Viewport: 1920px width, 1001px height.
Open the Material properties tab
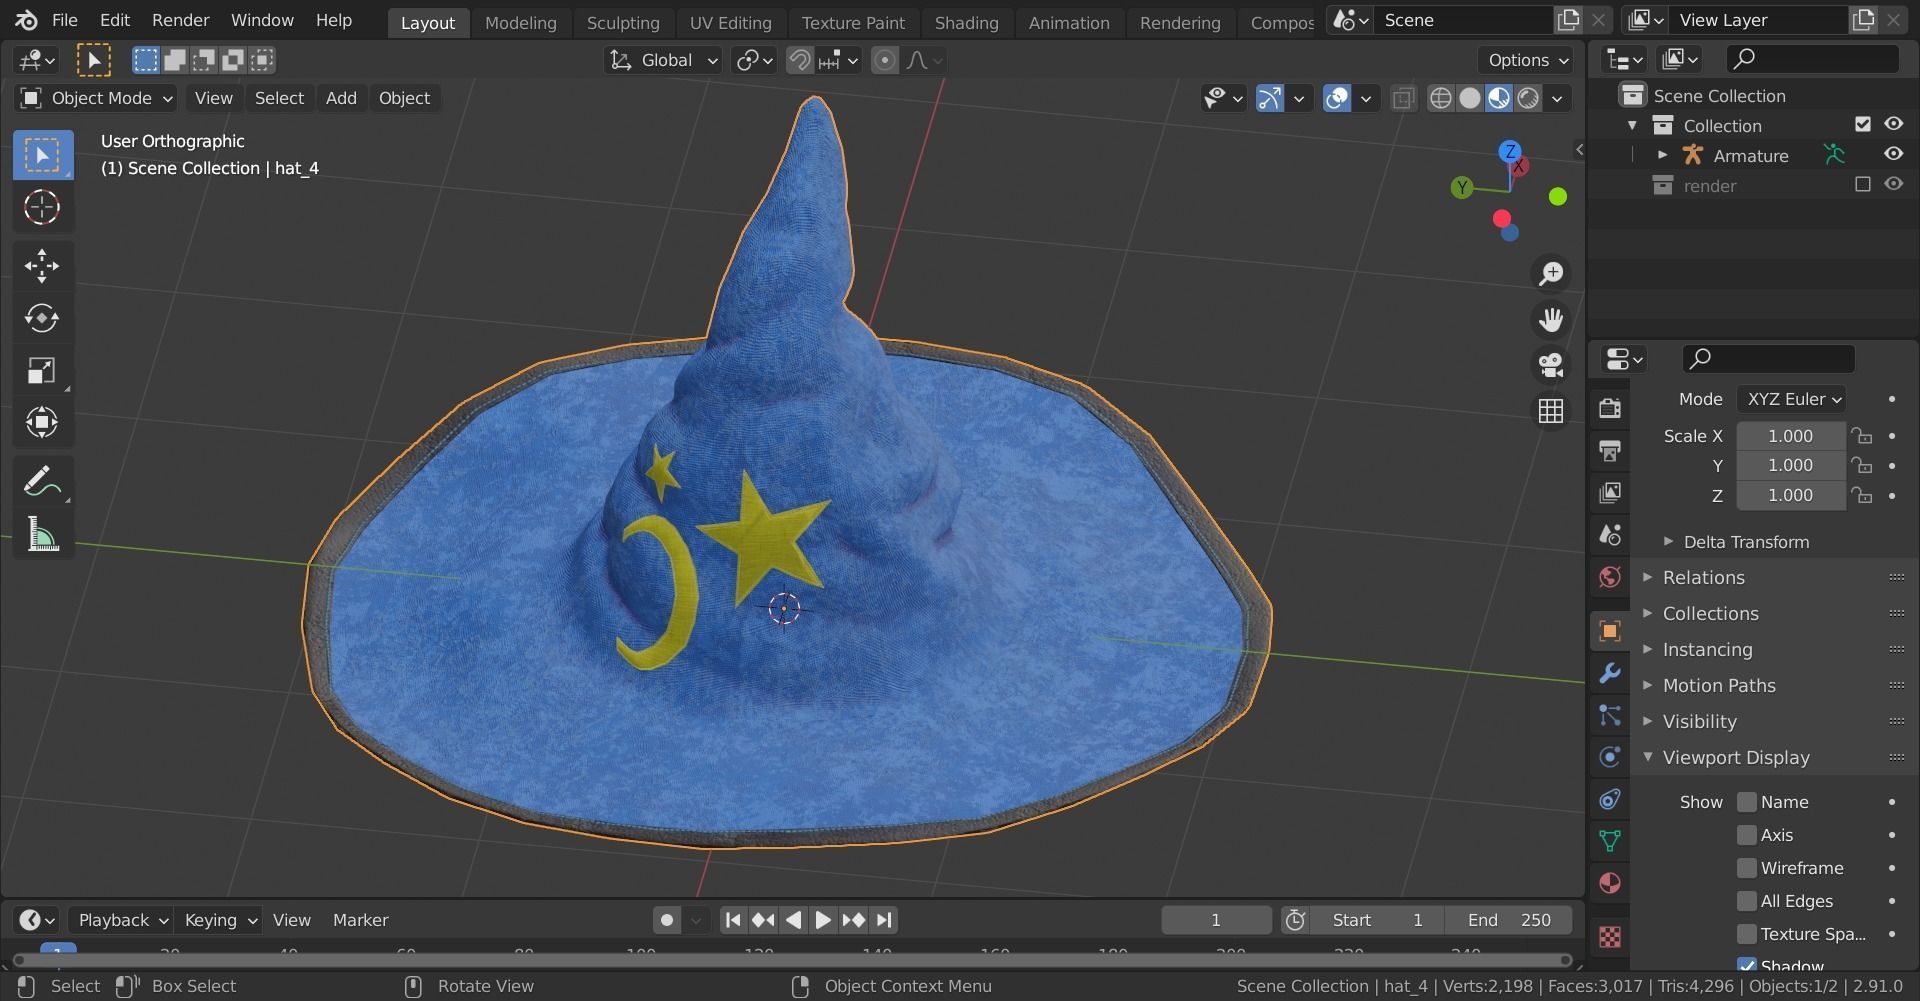pyautogui.click(x=1610, y=883)
